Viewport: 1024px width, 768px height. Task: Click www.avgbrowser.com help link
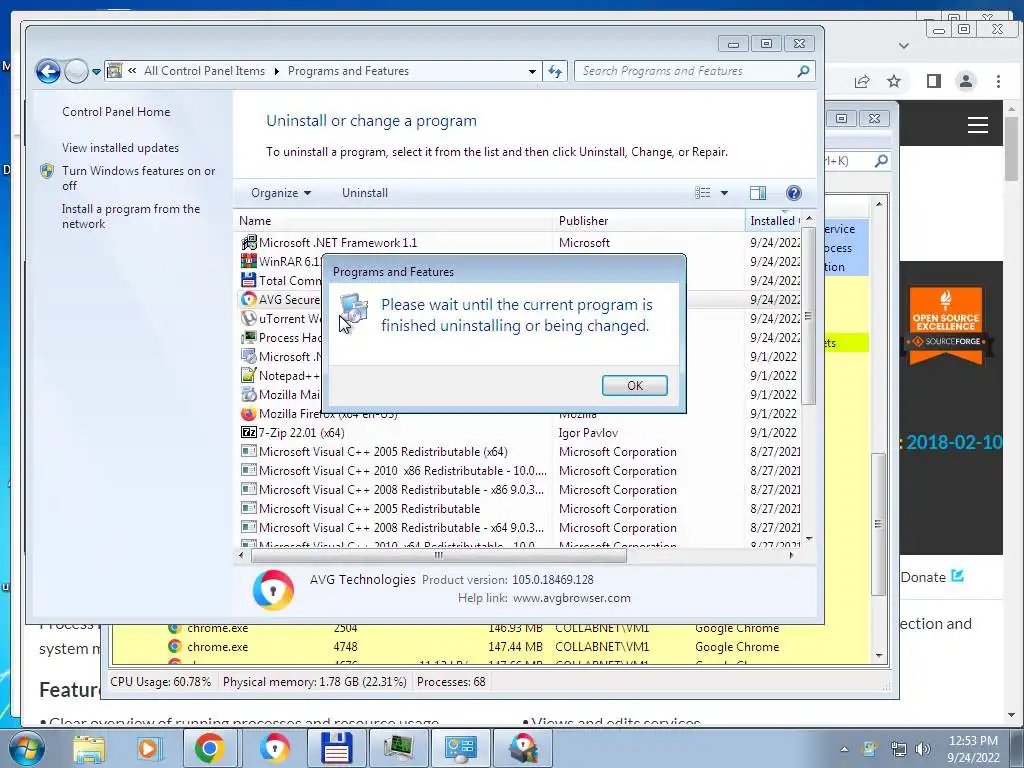click(571, 598)
